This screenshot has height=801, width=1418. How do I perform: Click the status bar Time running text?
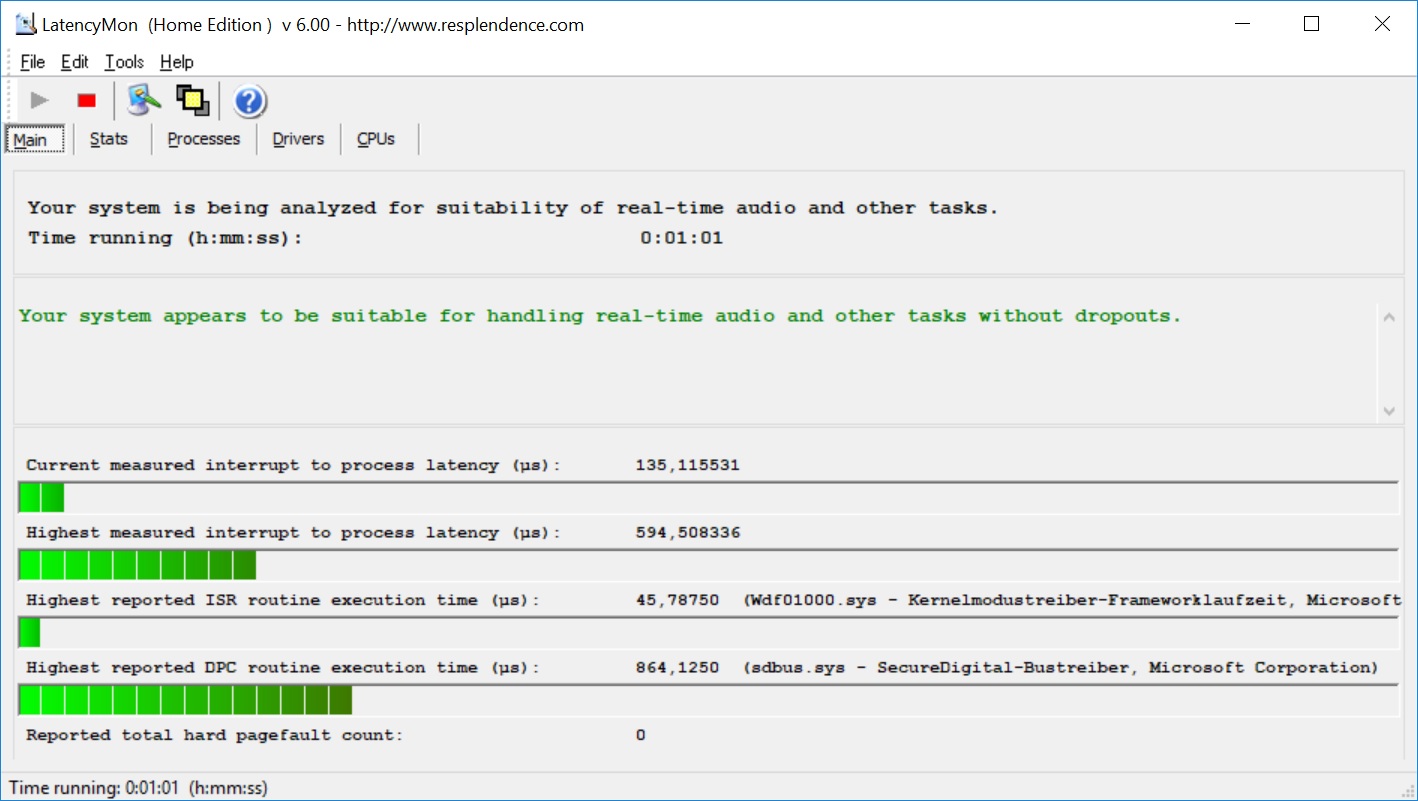(138, 788)
